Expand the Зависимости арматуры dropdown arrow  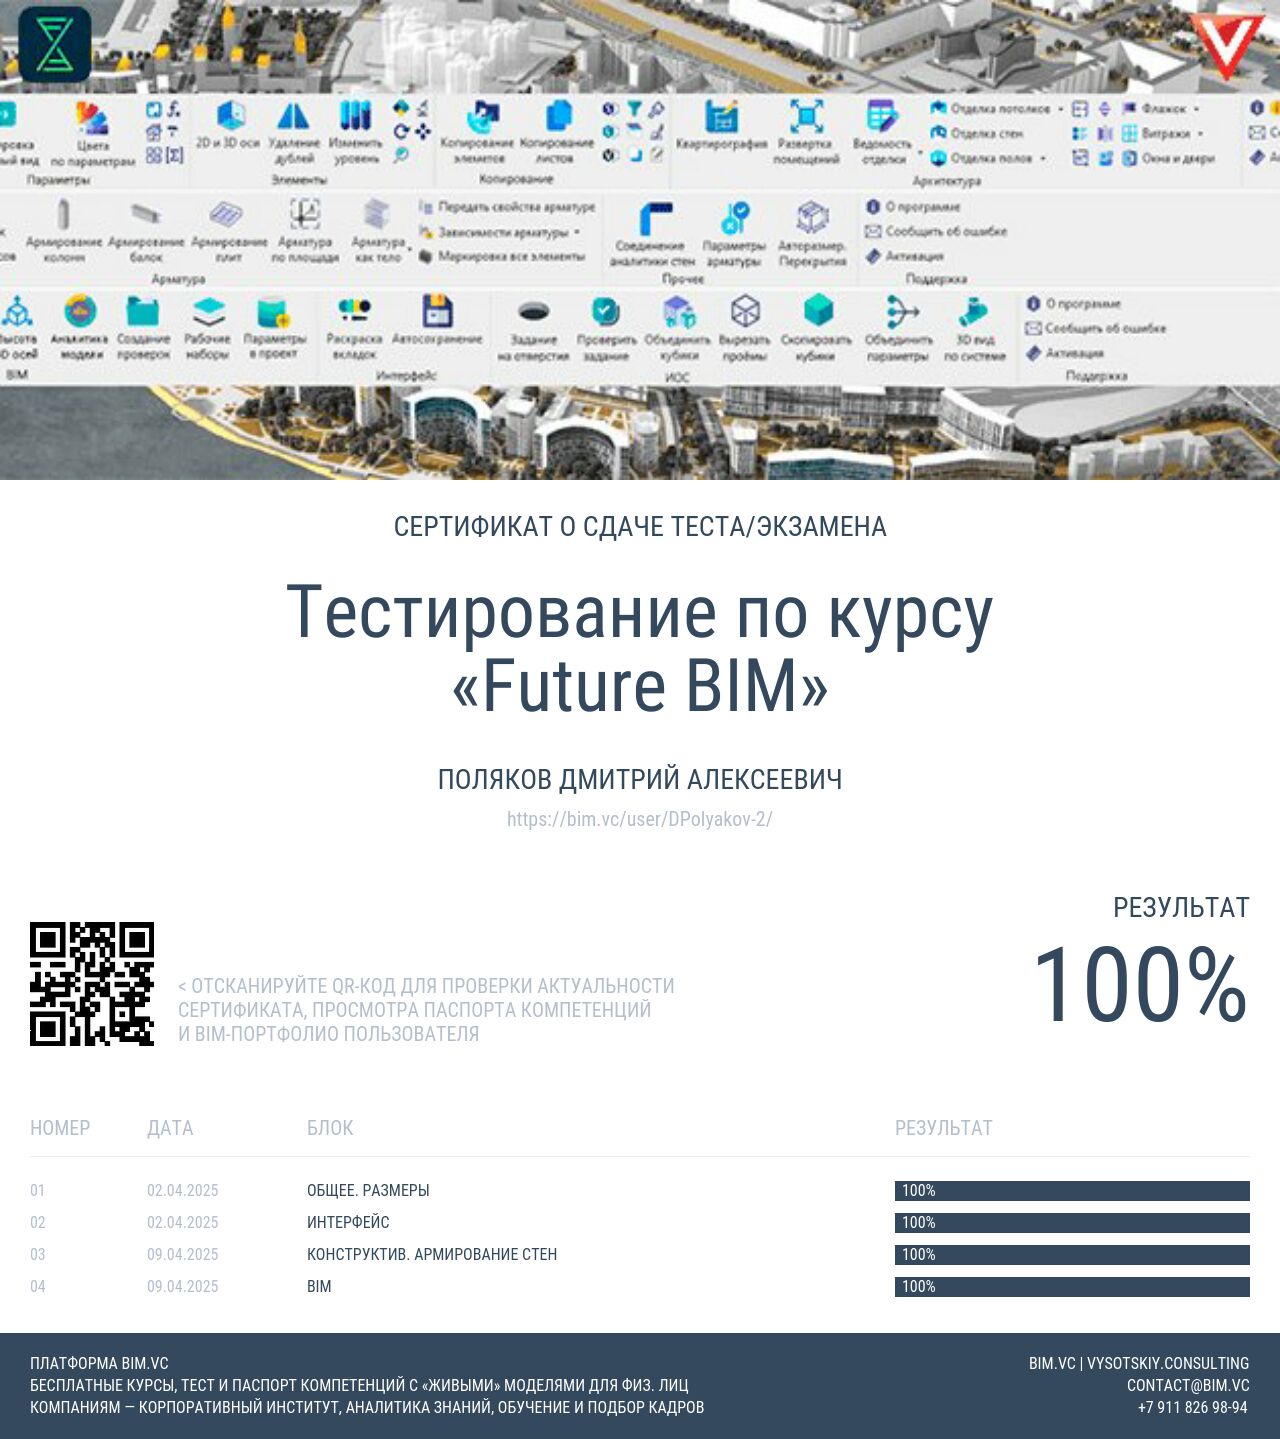[577, 232]
